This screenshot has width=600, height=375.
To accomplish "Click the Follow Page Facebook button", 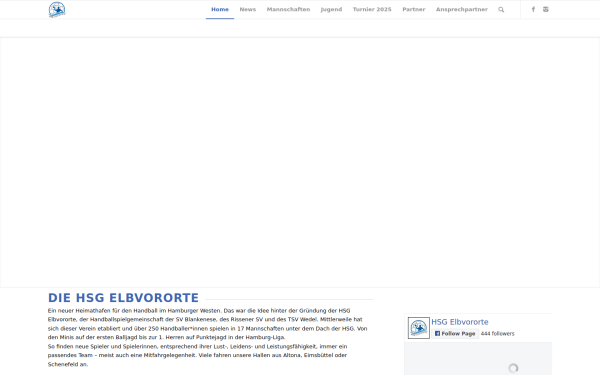I will 455,334.
